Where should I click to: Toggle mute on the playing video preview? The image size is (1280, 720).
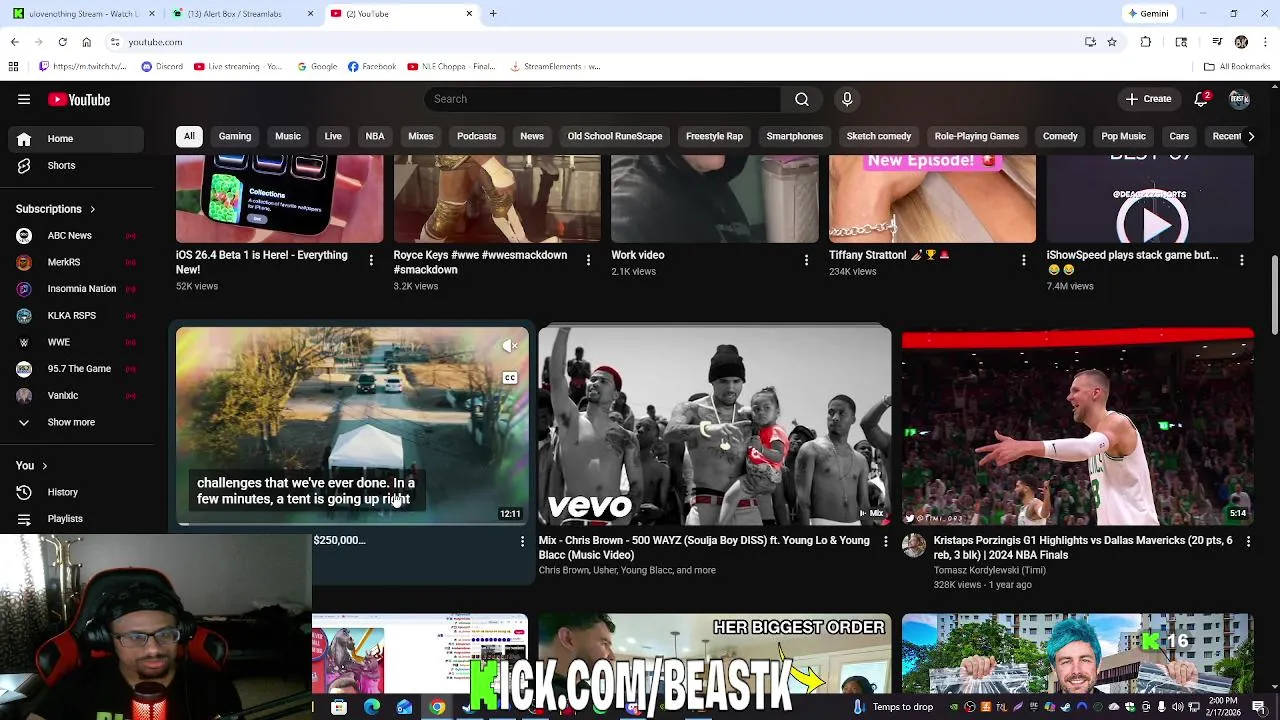click(x=510, y=346)
